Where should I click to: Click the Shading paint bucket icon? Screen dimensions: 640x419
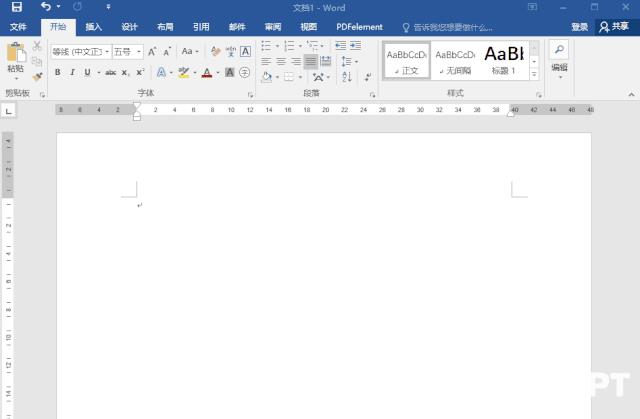pyautogui.click(x=267, y=77)
